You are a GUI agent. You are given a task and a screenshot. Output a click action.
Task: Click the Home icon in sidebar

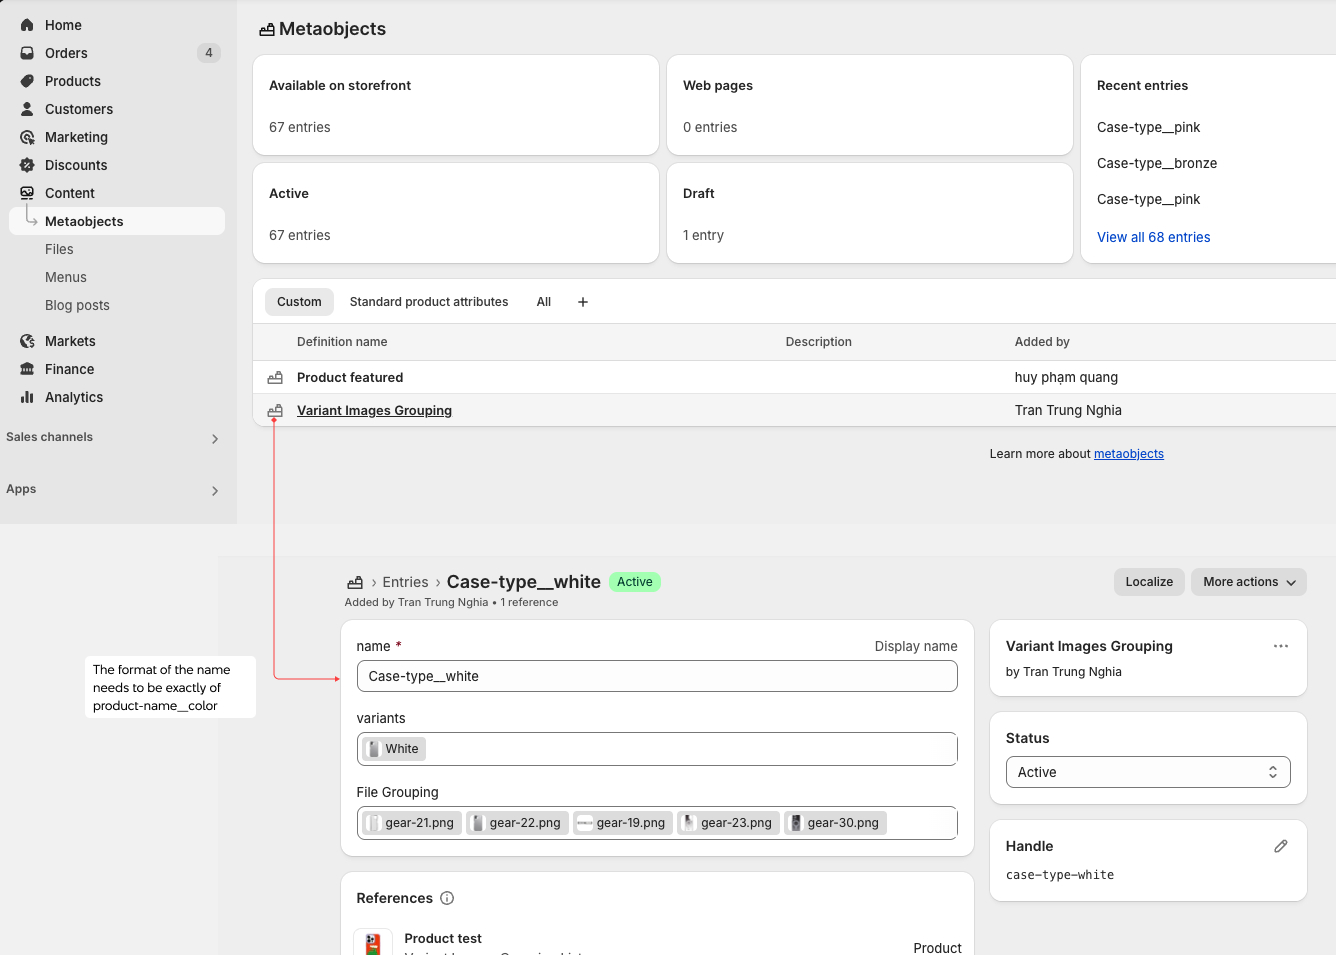(x=27, y=25)
